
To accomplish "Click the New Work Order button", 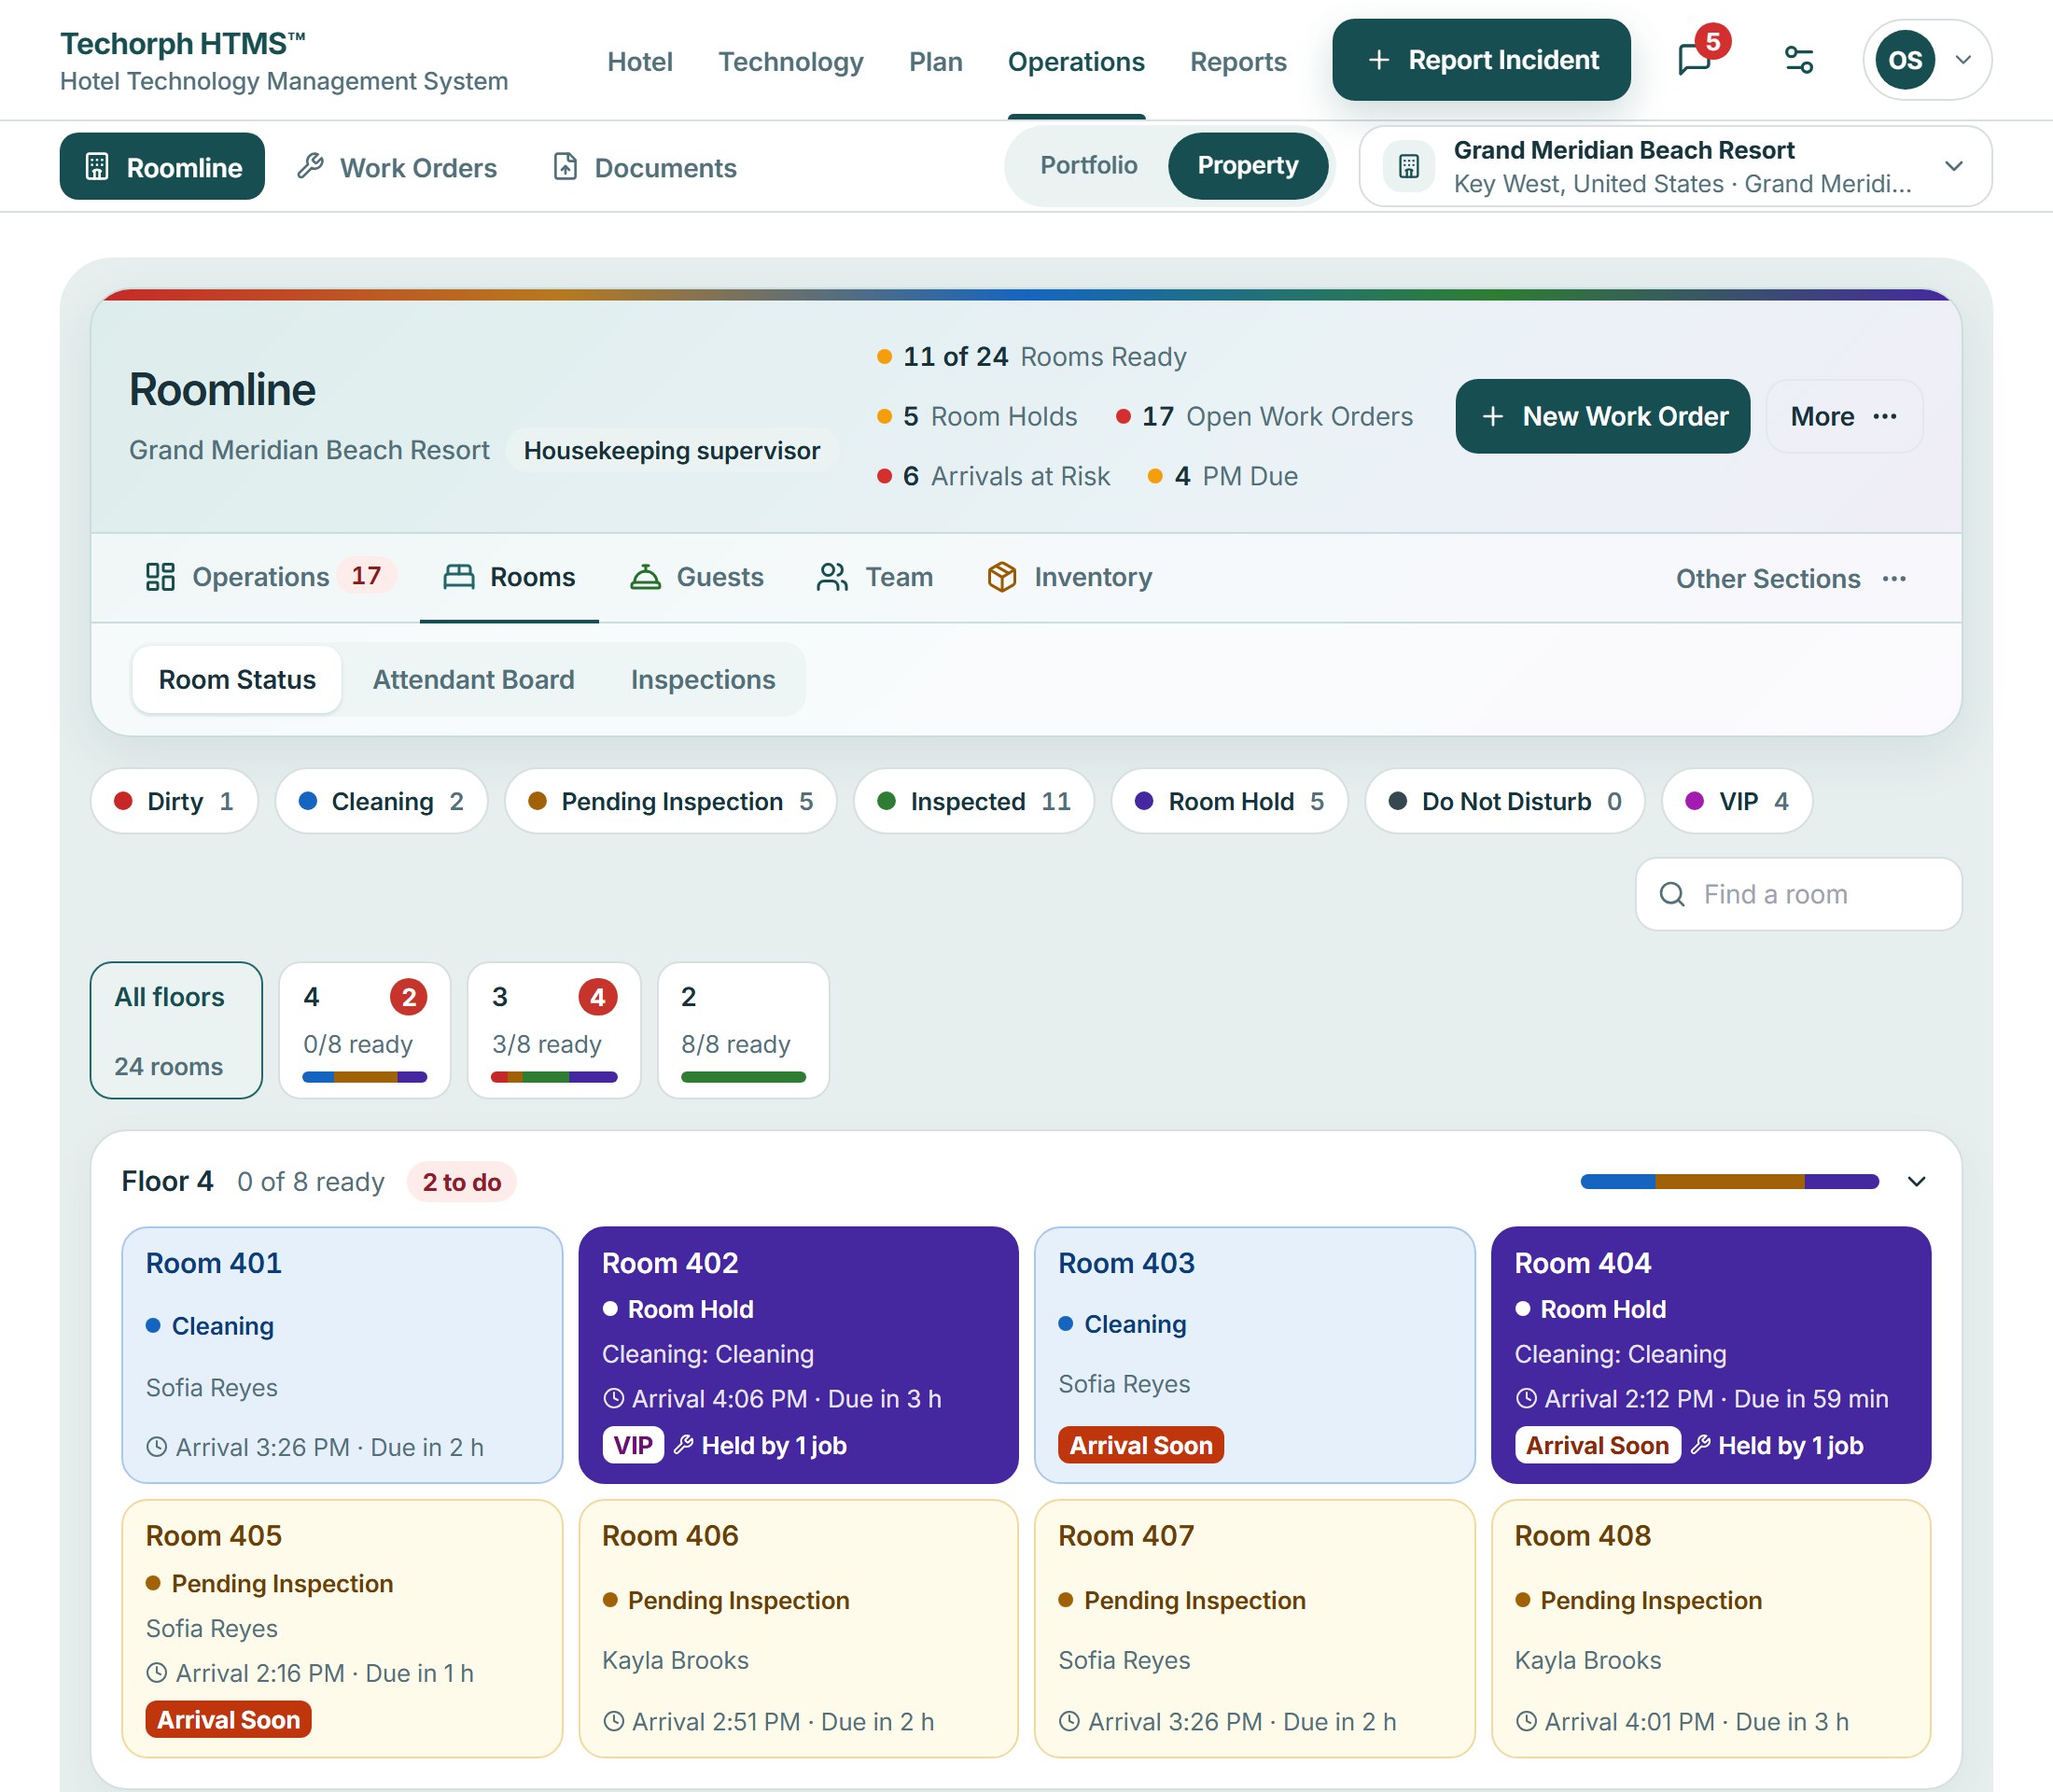I will pos(1602,416).
